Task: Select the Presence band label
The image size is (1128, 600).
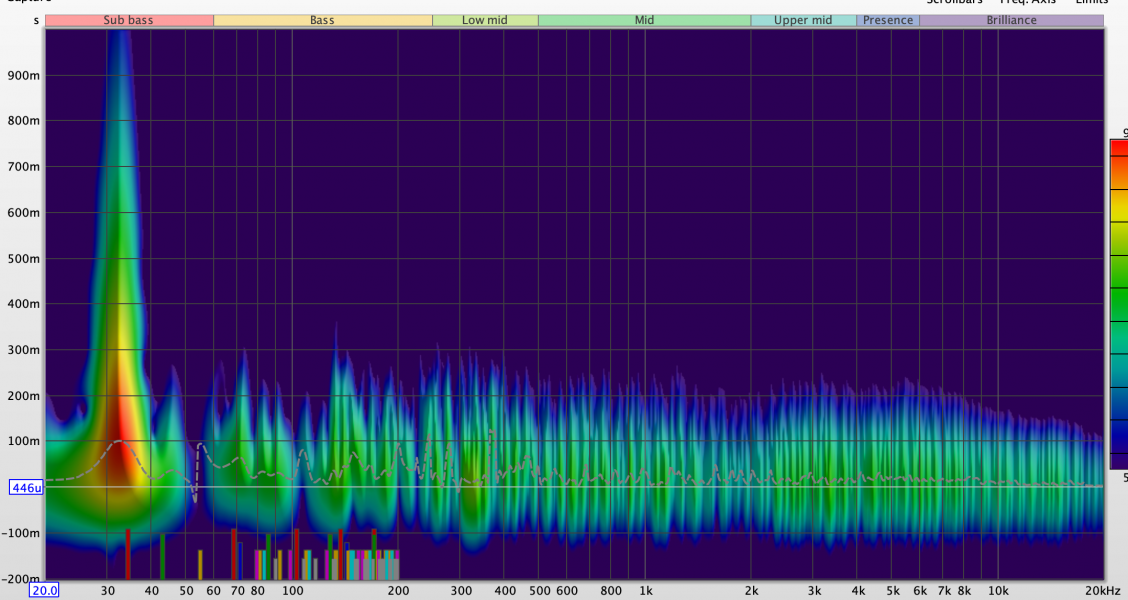Action: (888, 20)
